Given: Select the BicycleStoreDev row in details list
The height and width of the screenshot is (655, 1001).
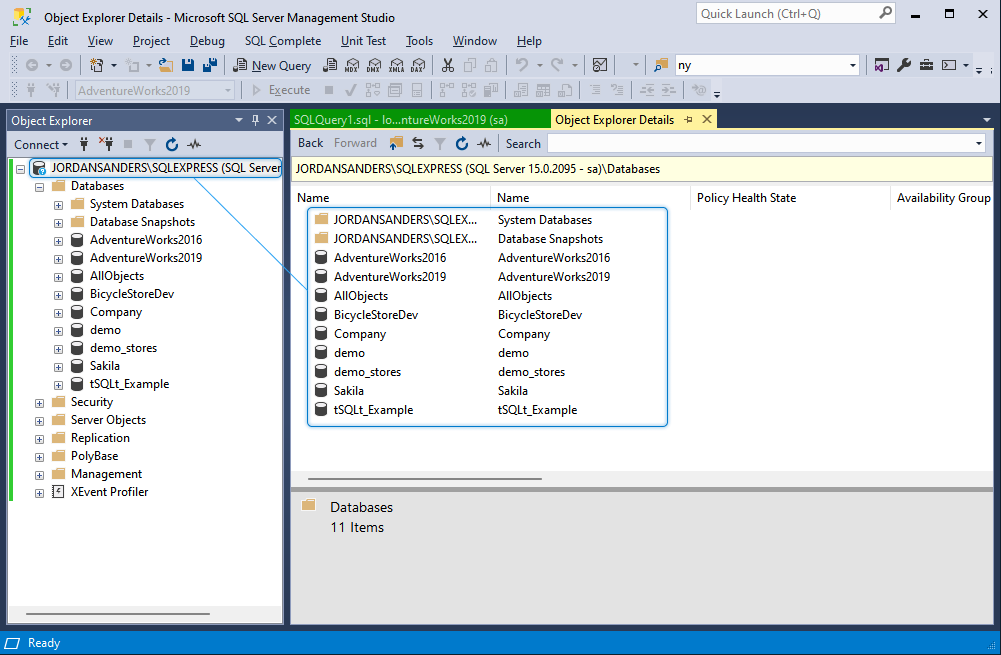Looking at the screenshot, I should (487, 315).
